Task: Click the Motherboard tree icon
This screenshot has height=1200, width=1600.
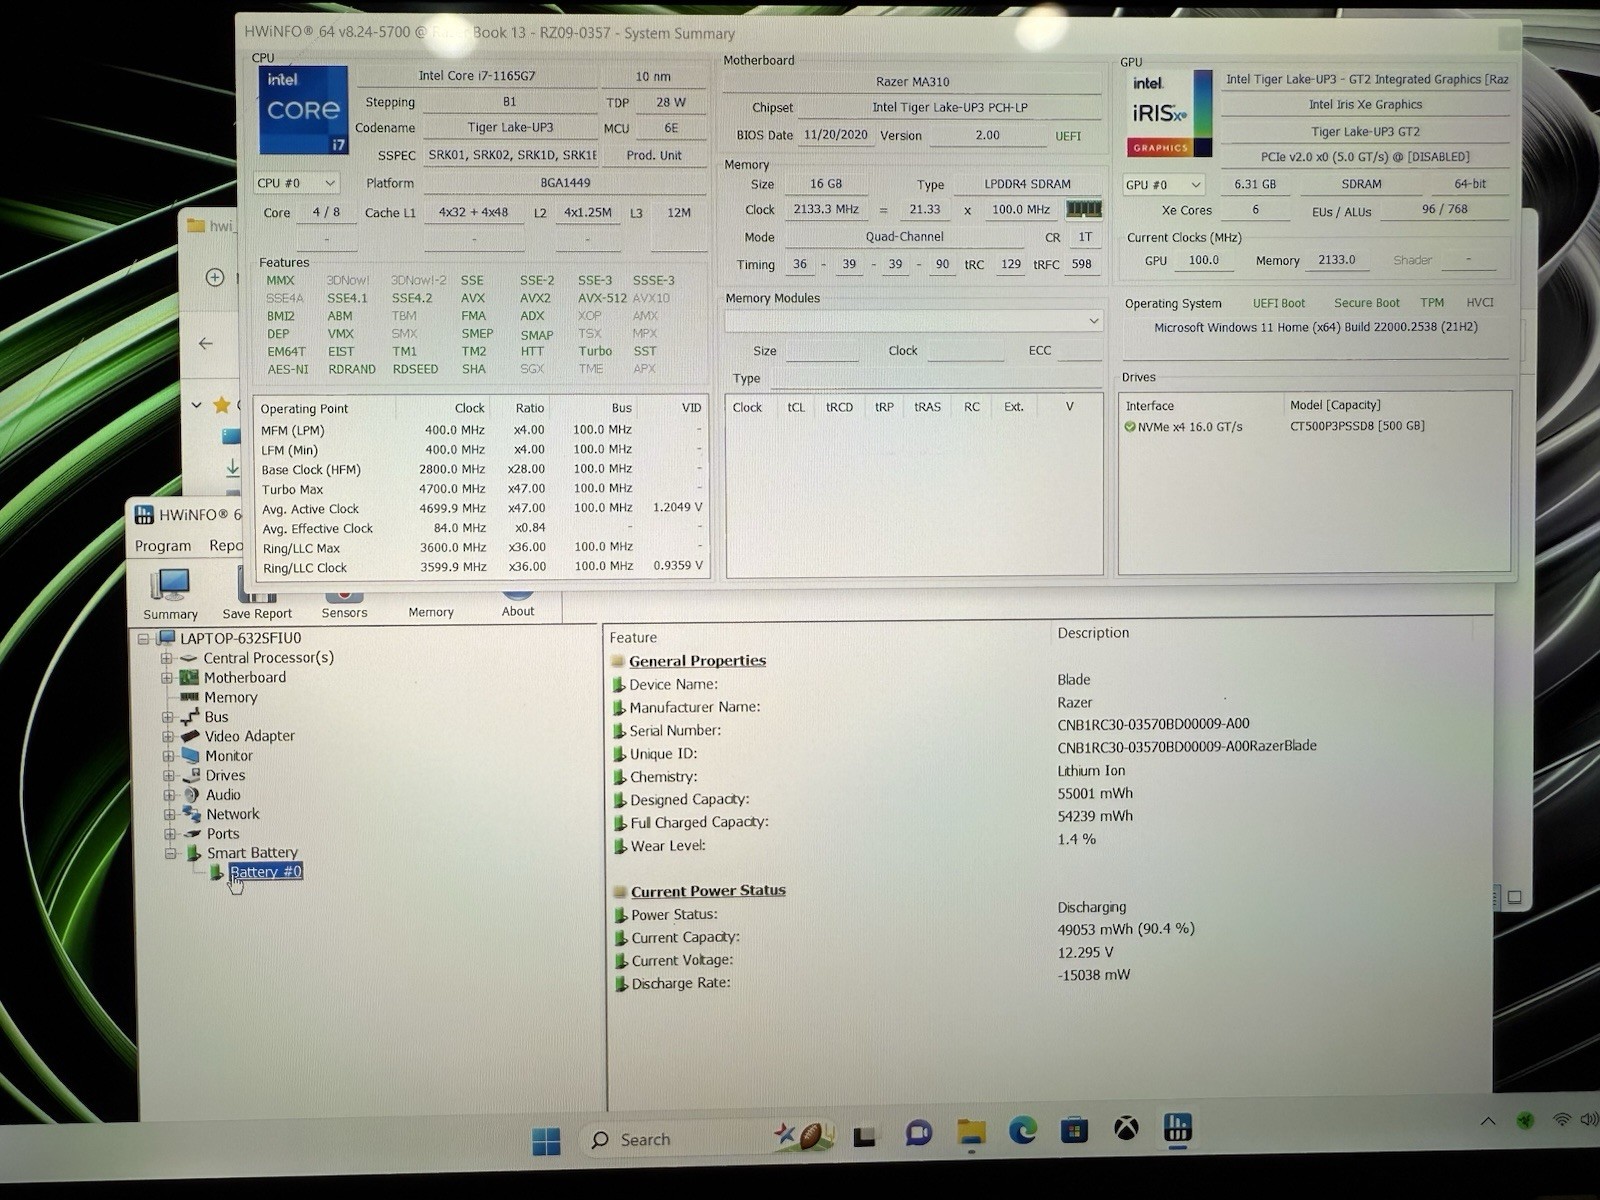Action: pos(189,678)
